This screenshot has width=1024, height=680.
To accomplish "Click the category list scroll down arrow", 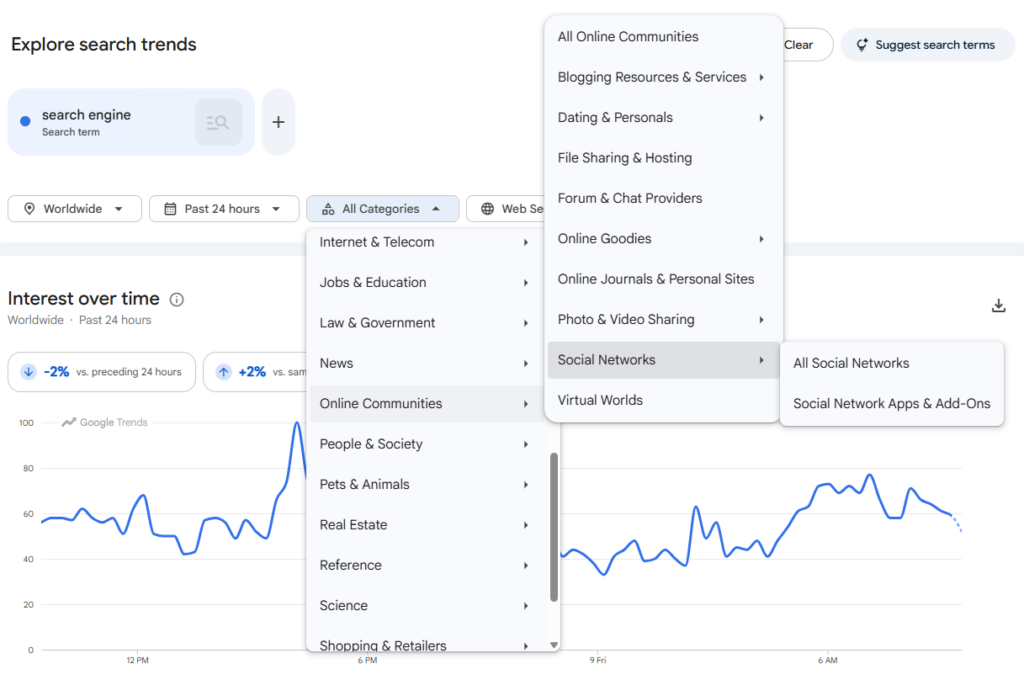I will pos(554,645).
